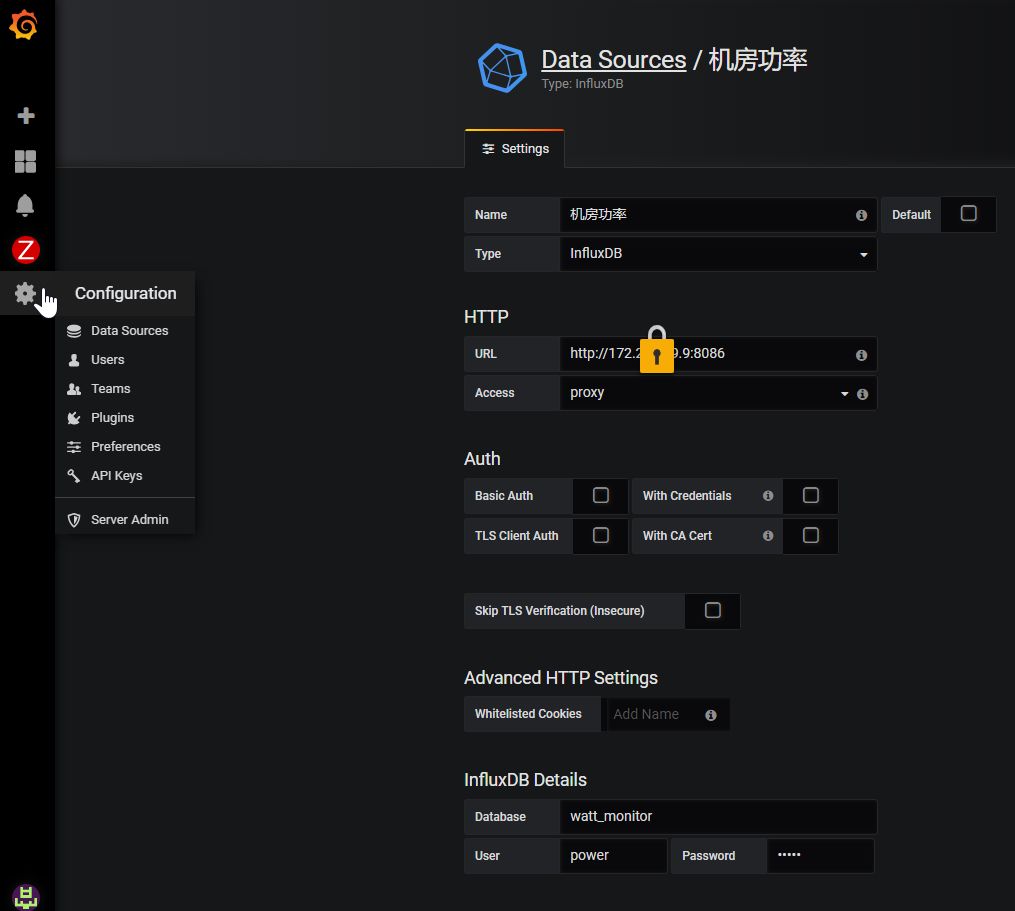Click the Server Admin shield icon
Image resolution: width=1015 pixels, height=911 pixels.
74,520
